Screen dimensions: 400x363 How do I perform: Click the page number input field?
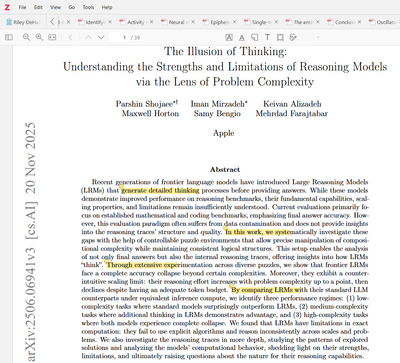click(x=119, y=37)
